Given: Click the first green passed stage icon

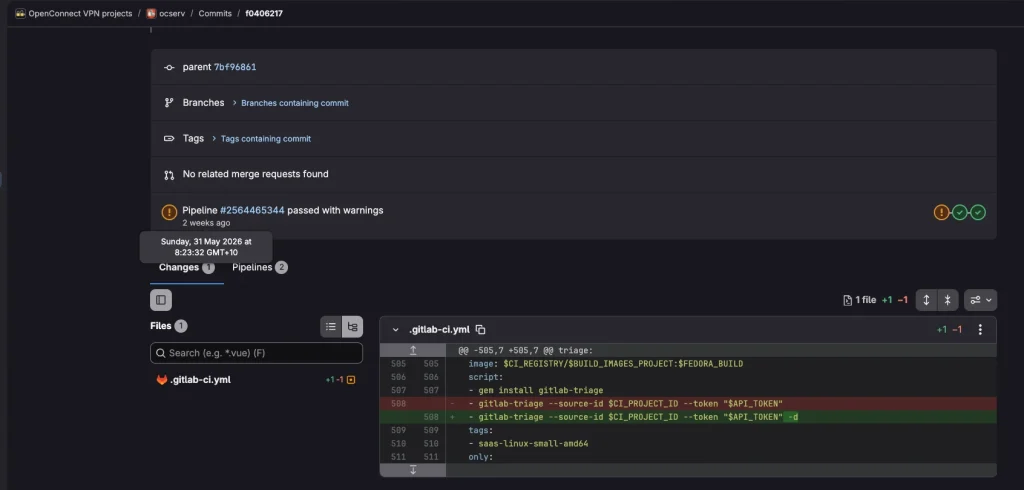Looking at the screenshot, I should click(959, 212).
